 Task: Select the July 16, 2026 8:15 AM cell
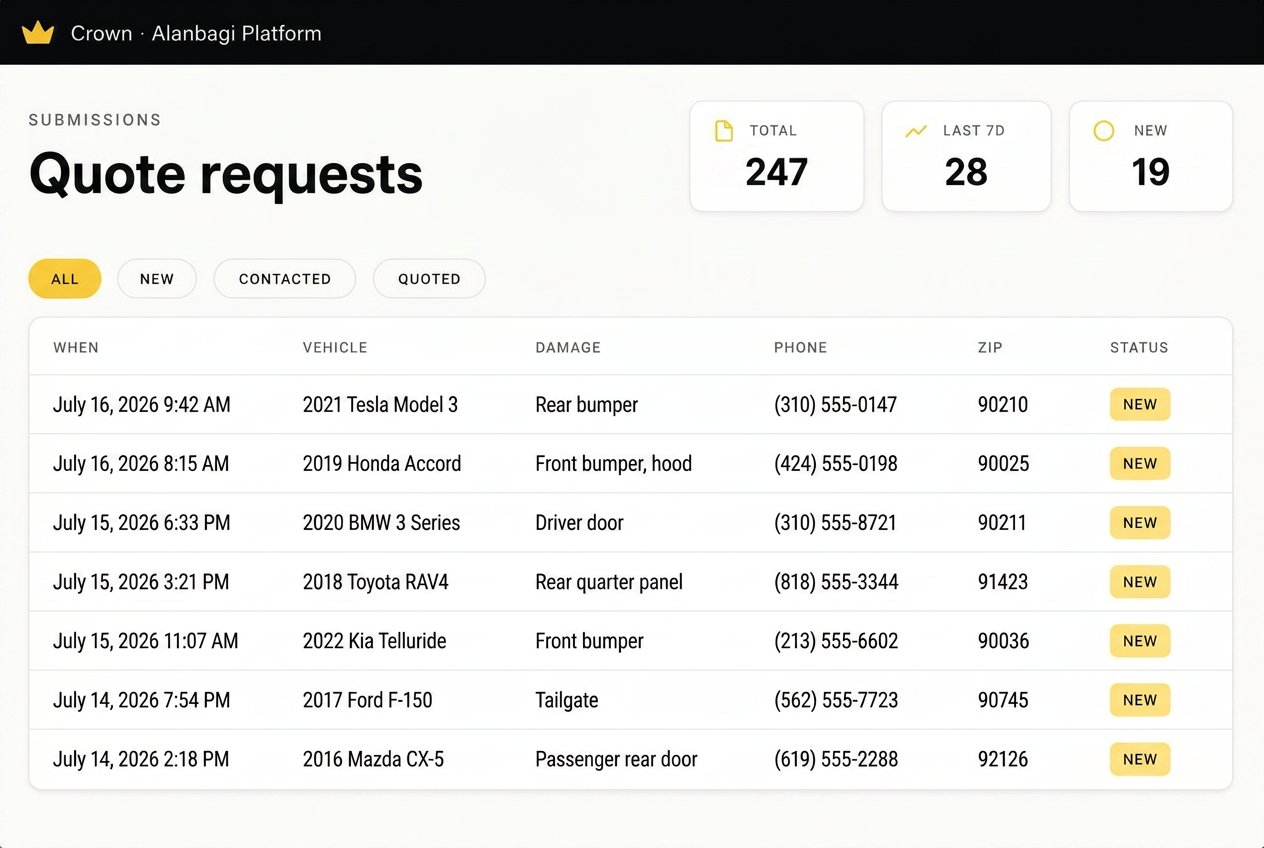pos(141,464)
